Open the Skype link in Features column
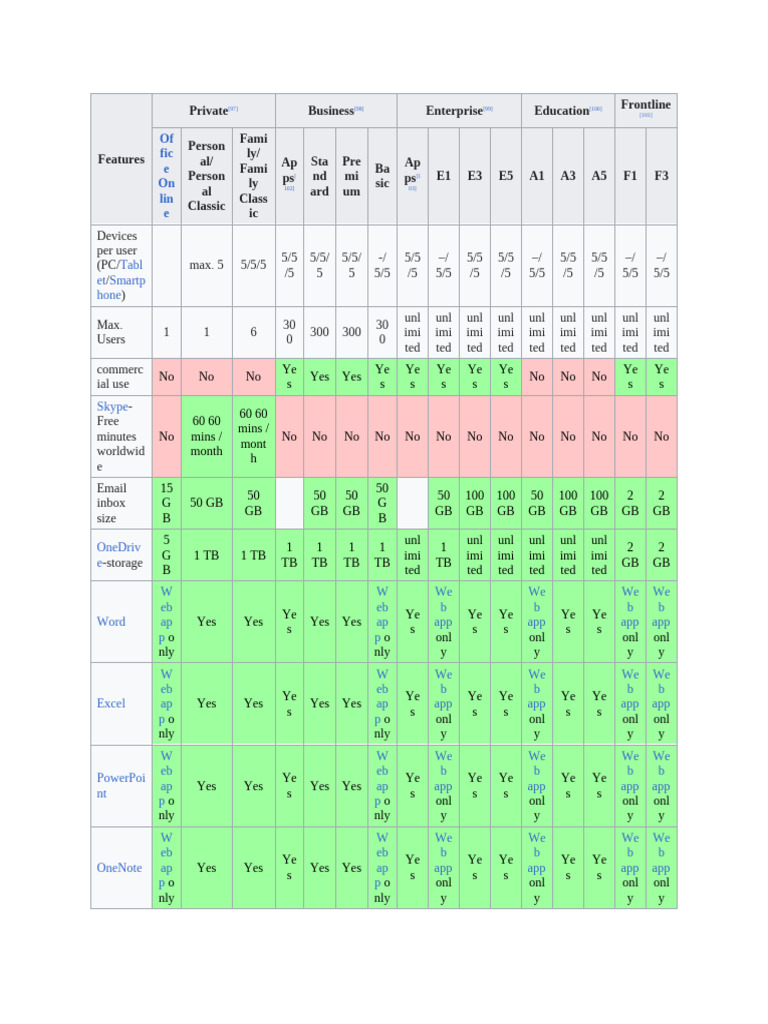768x1024 pixels. pyautogui.click(x=112, y=406)
